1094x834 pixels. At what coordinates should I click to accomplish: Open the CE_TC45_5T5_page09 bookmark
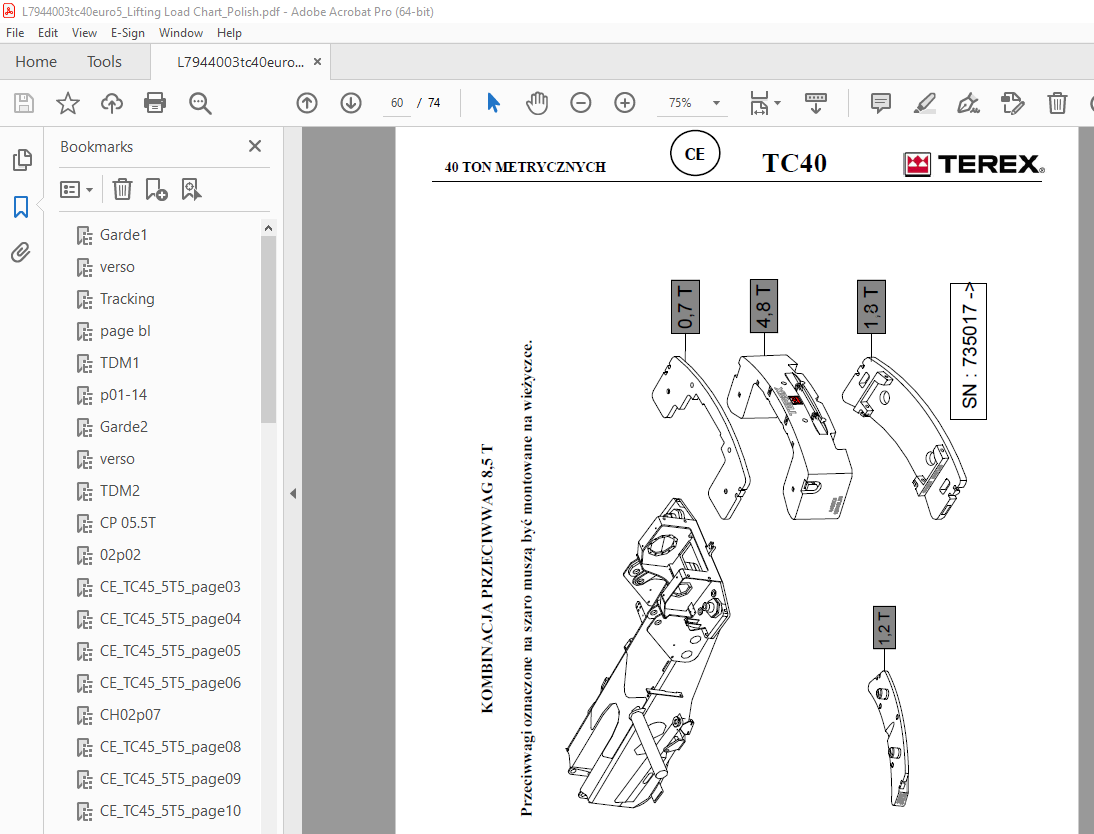pos(170,779)
